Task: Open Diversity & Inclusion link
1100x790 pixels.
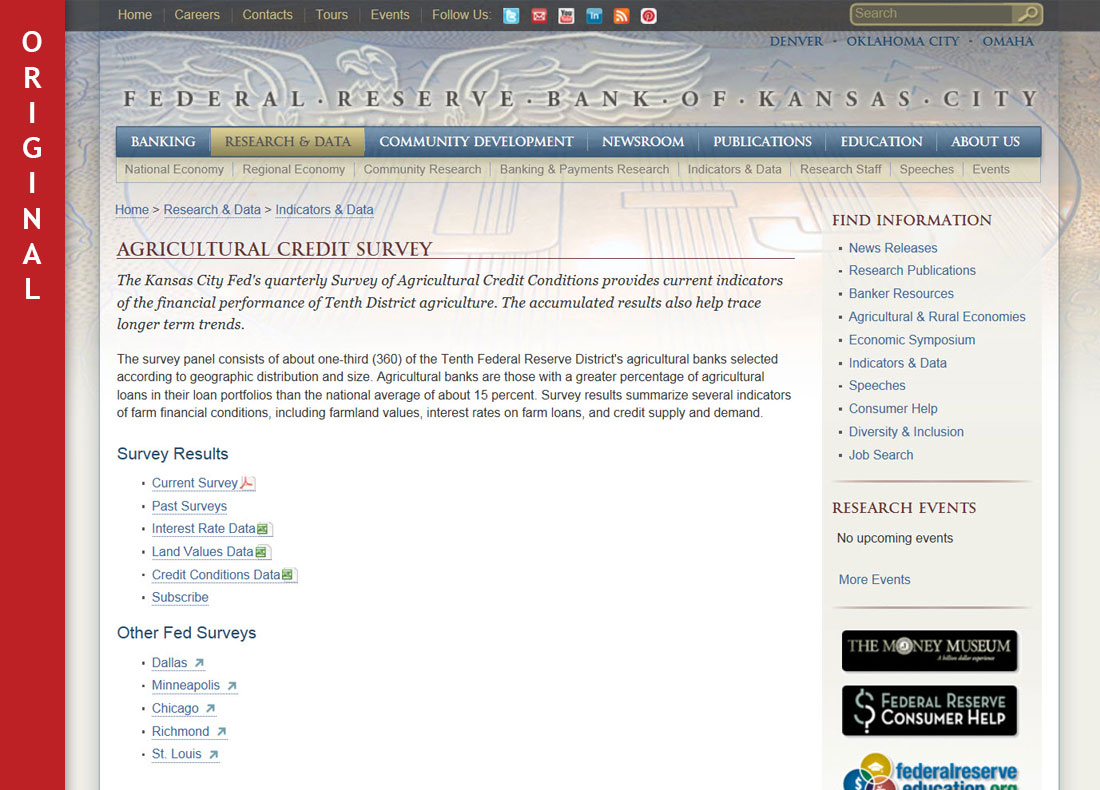Action: 906,431
